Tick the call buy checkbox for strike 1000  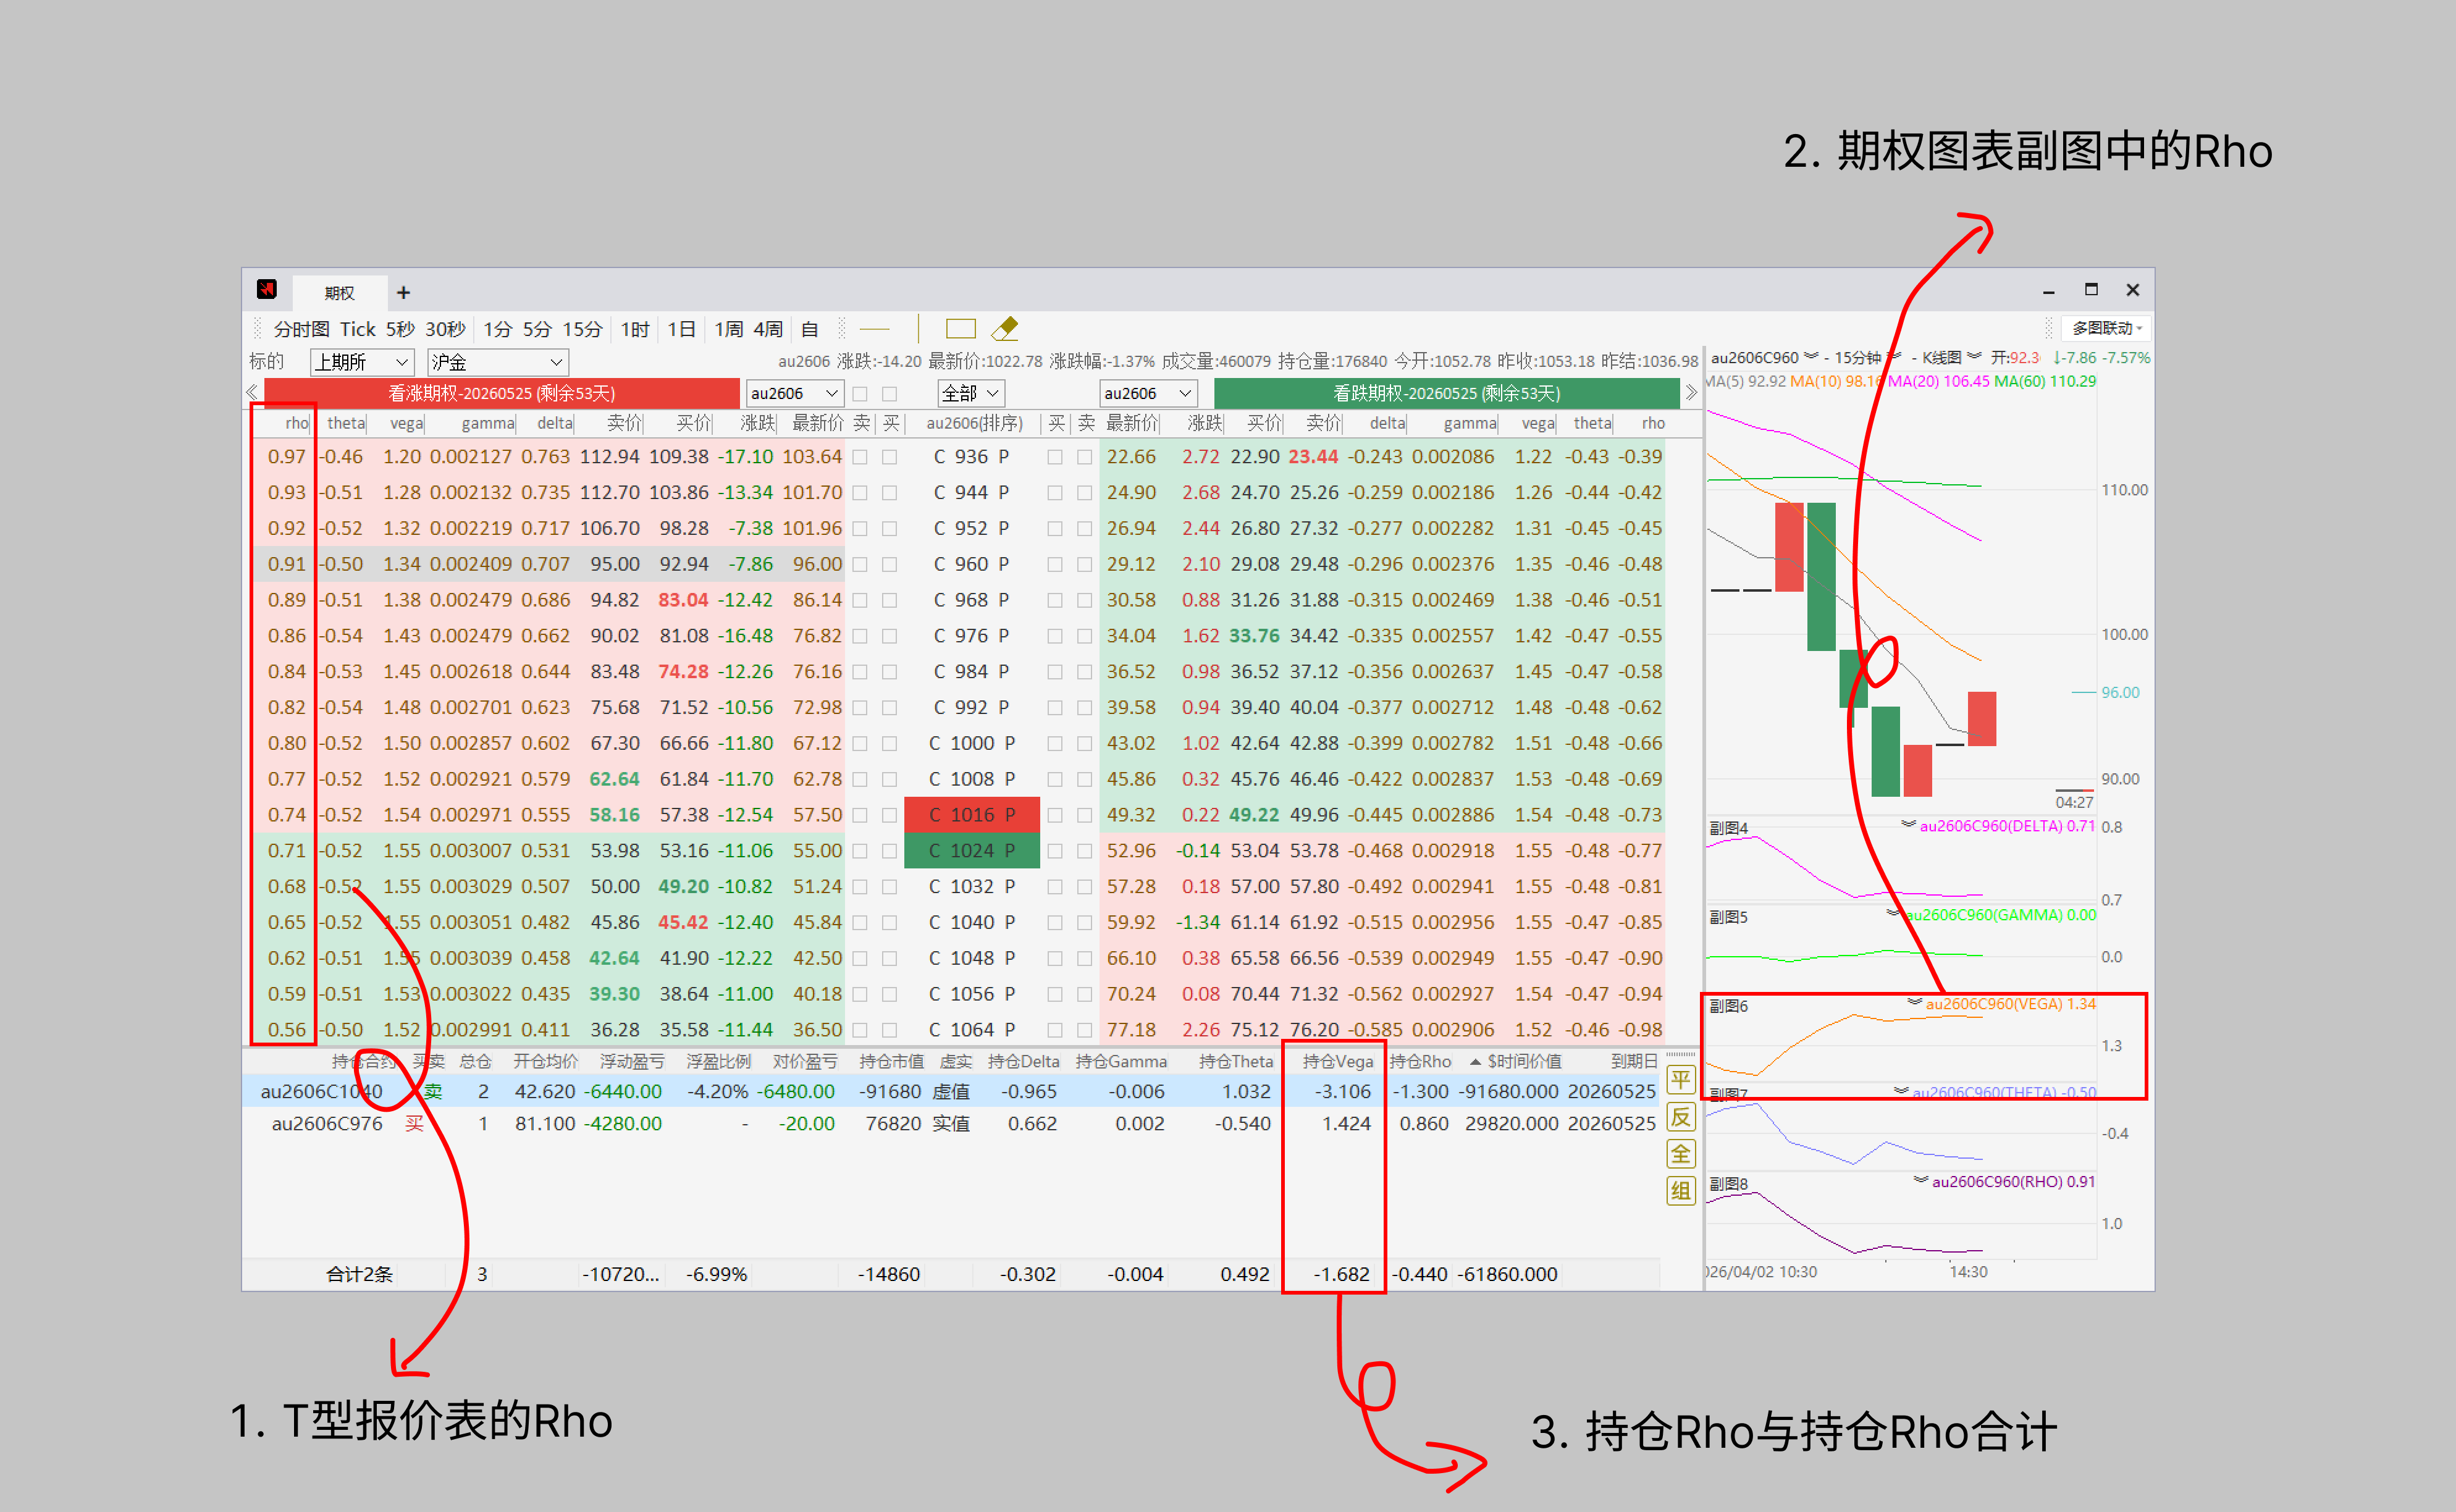tap(889, 744)
